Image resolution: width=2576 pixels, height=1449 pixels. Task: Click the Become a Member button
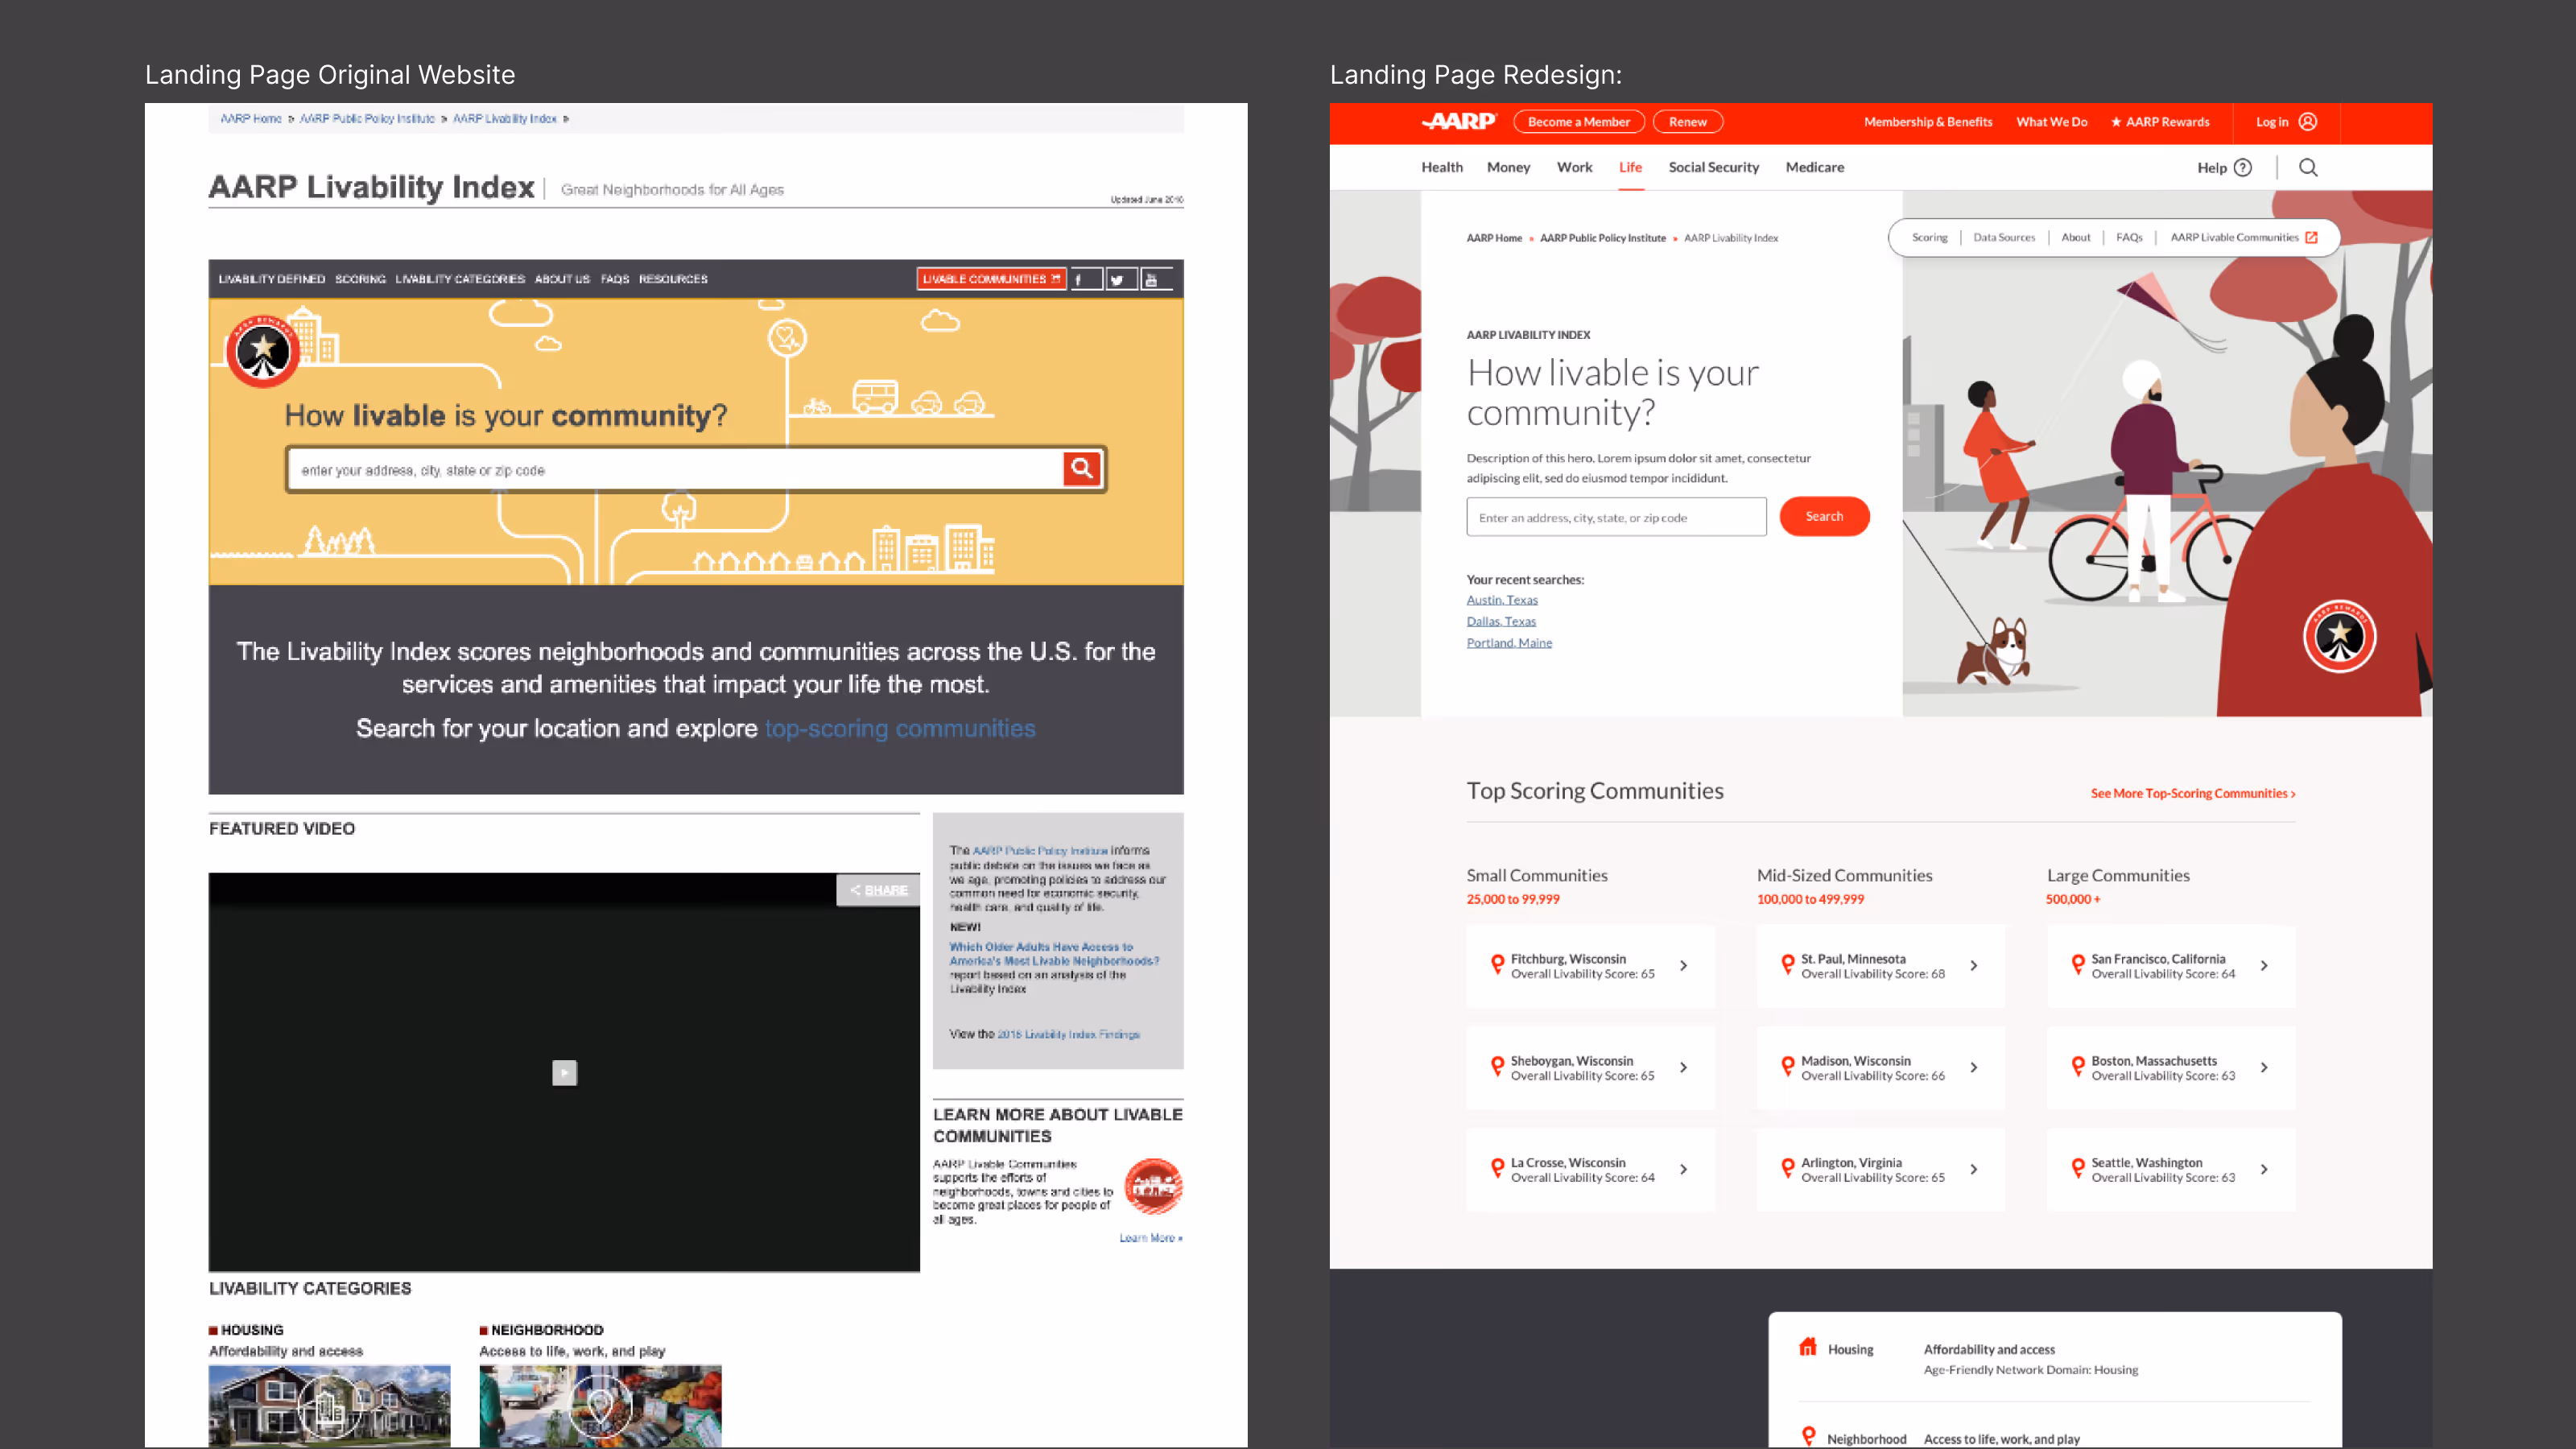pos(1579,122)
